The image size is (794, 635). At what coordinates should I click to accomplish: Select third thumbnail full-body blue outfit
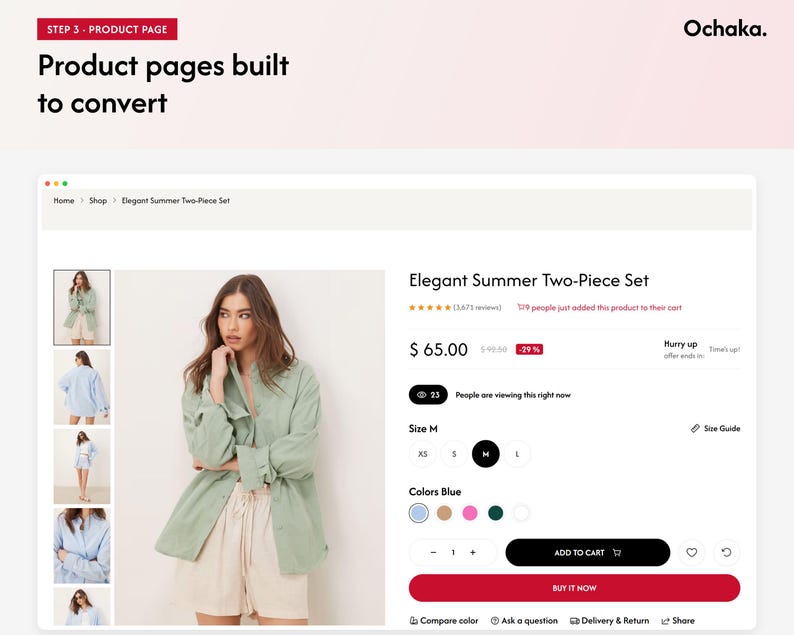[82, 466]
